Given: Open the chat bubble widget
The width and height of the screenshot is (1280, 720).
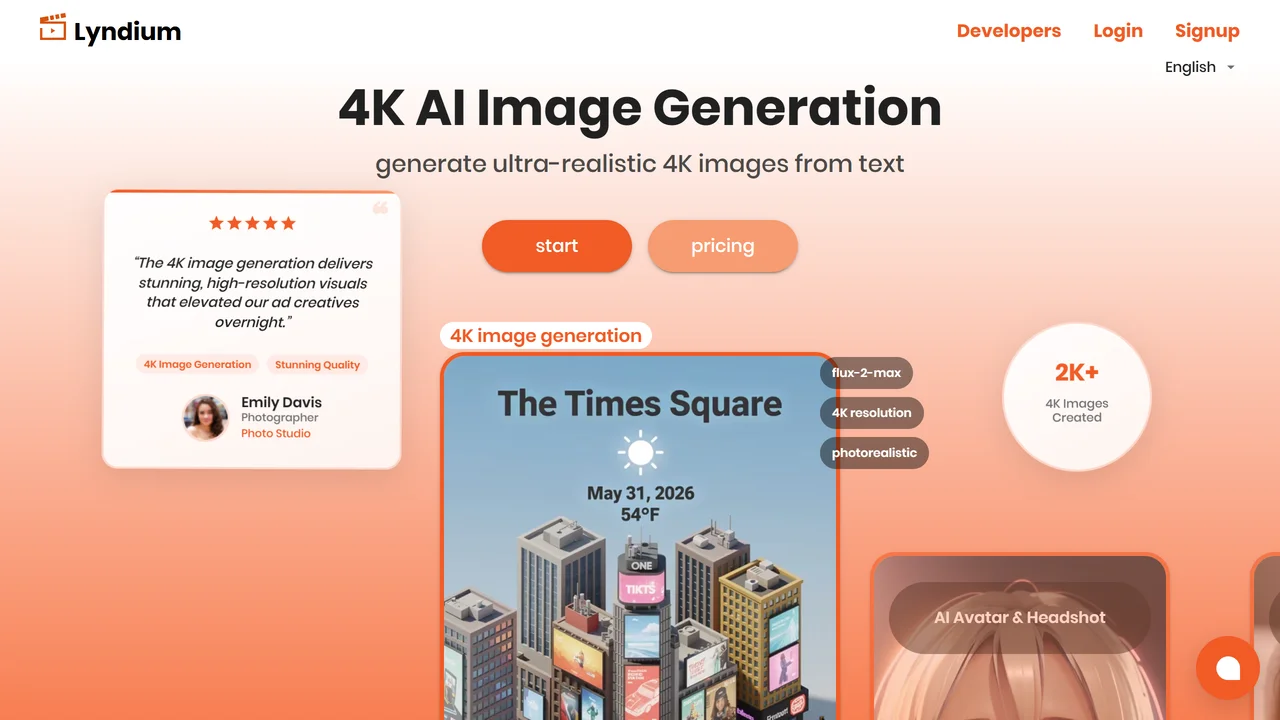Looking at the screenshot, I should pyautogui.click(x=1228, y=668).
